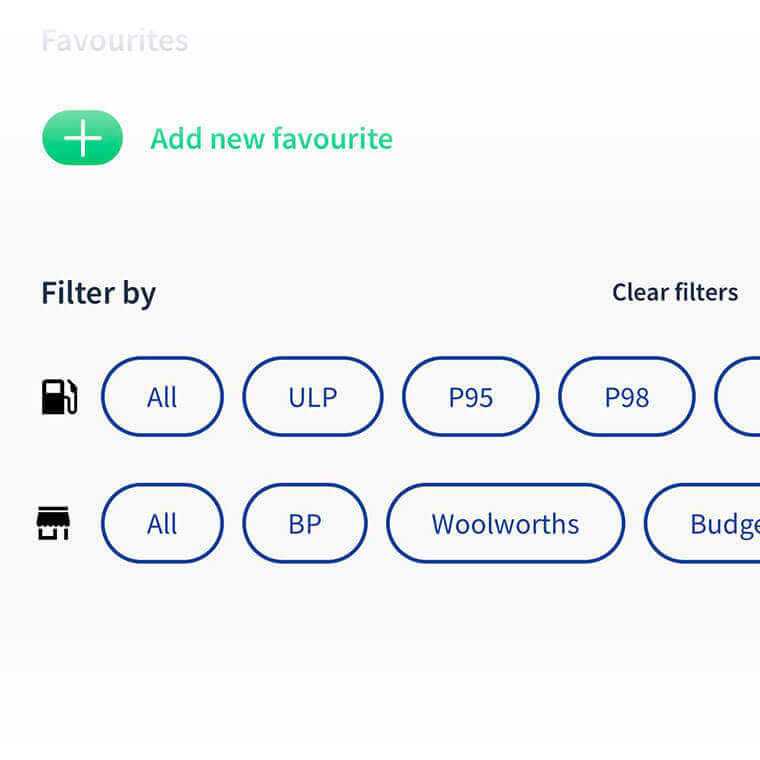Click the Favourites page heading
This screenshot has width=760, height=760.
[114, 41]
